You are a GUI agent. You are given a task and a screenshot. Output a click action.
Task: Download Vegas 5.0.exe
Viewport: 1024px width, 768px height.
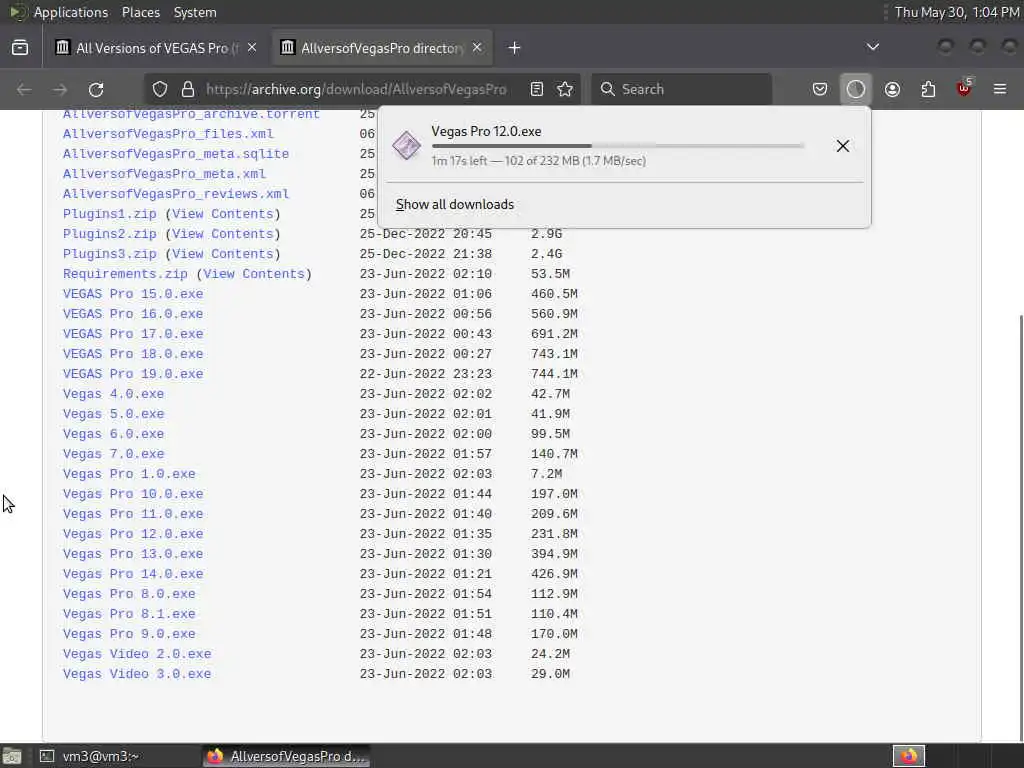(x=114, y=414)
